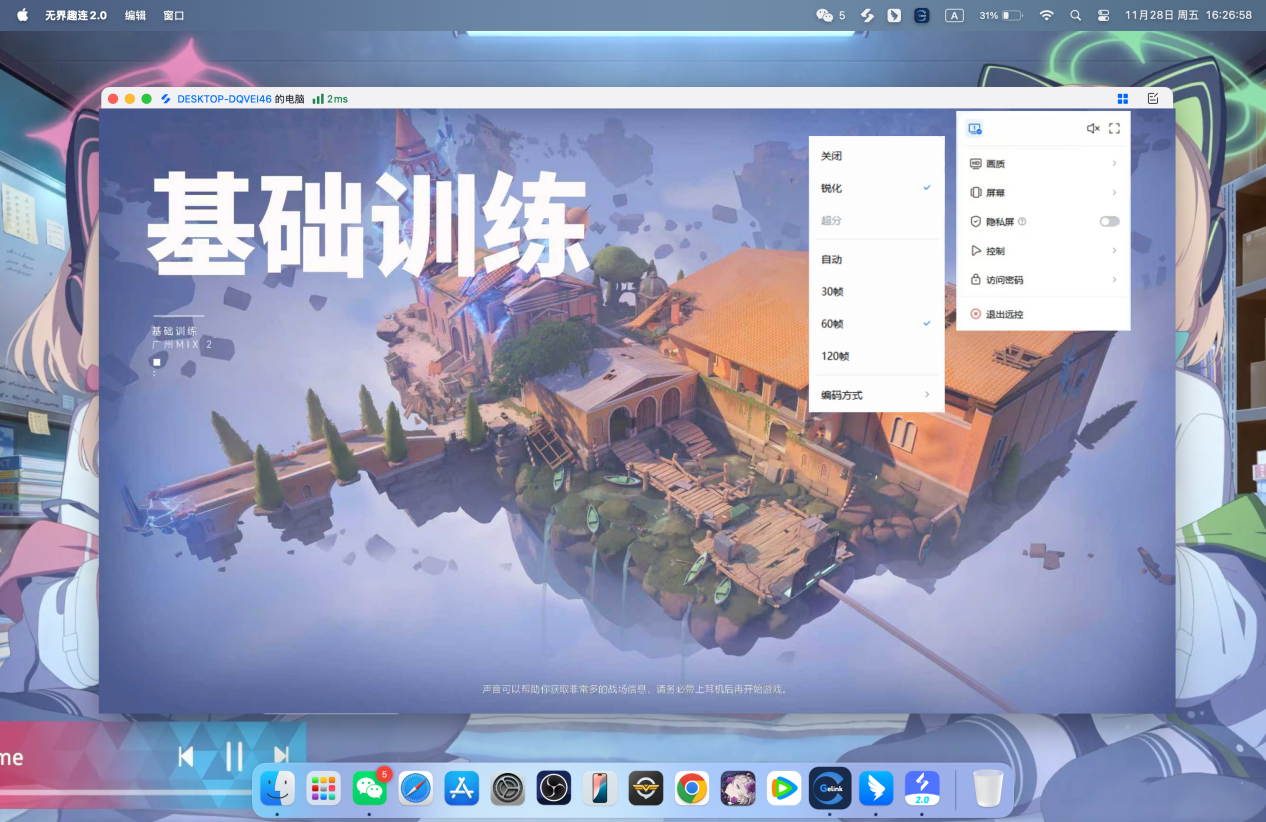Open the 画质 (image quality) settings
Viewport: 1266px width, 822px height.
(x=998, y=163)
